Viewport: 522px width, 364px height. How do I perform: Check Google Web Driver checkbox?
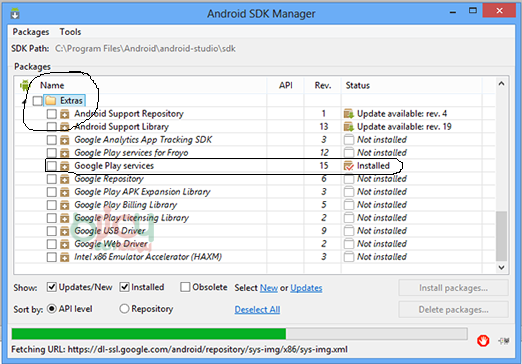(52, 244)
